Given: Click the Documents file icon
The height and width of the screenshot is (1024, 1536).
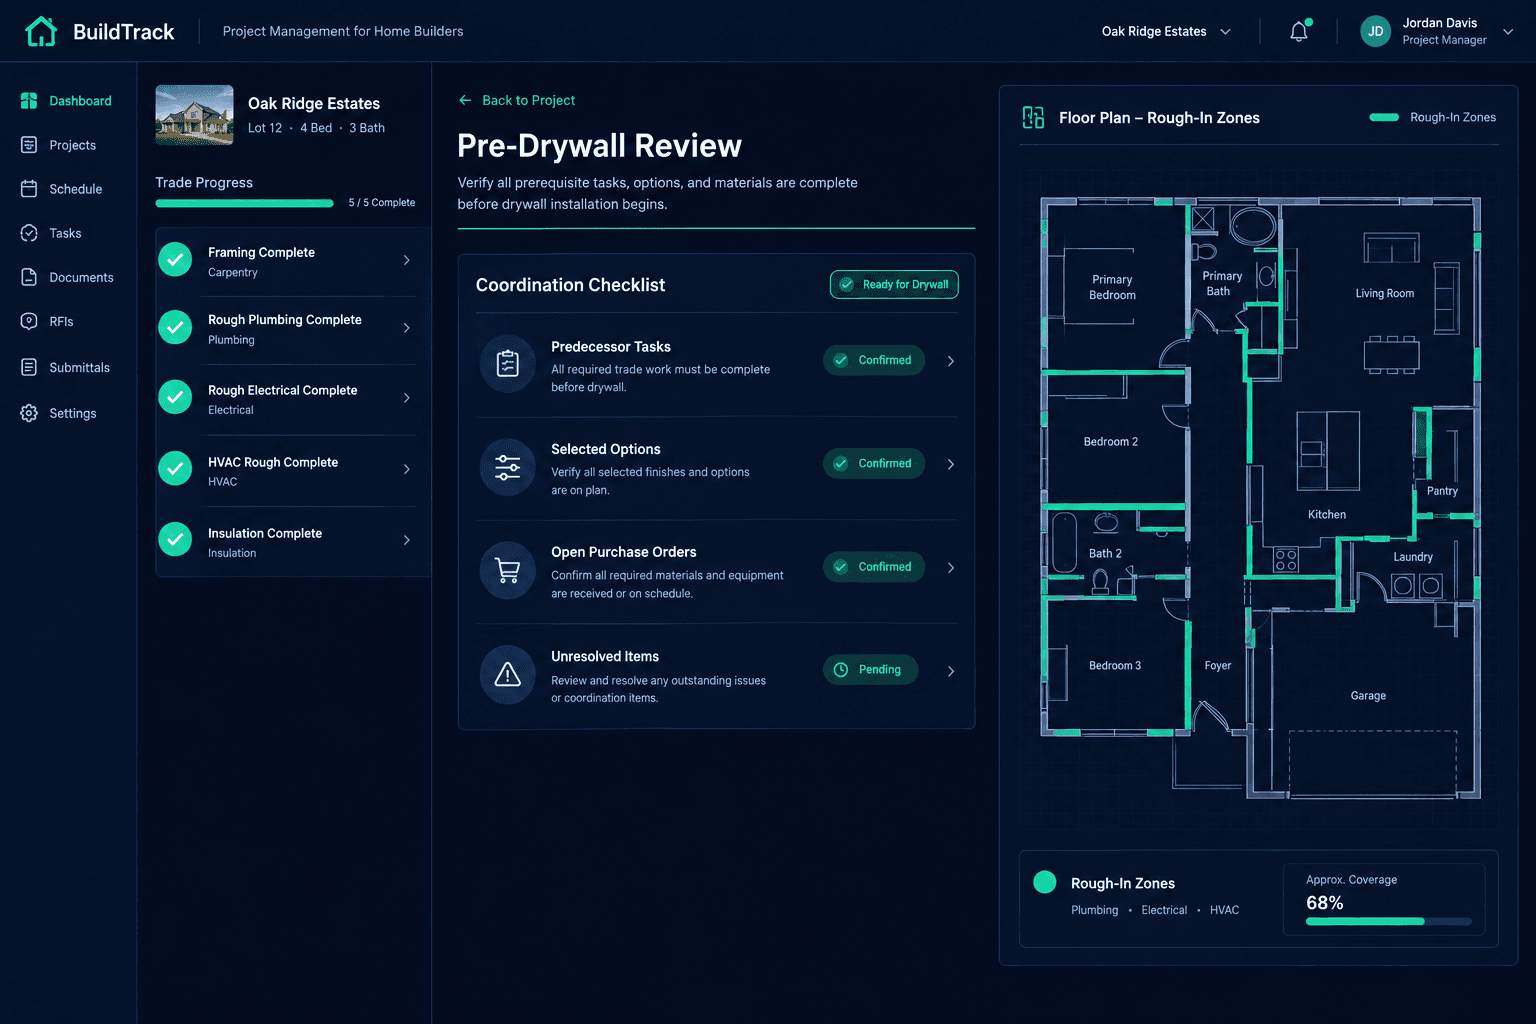Looking at the screenshot, I should pyautogui.click(x=29, y=277).
